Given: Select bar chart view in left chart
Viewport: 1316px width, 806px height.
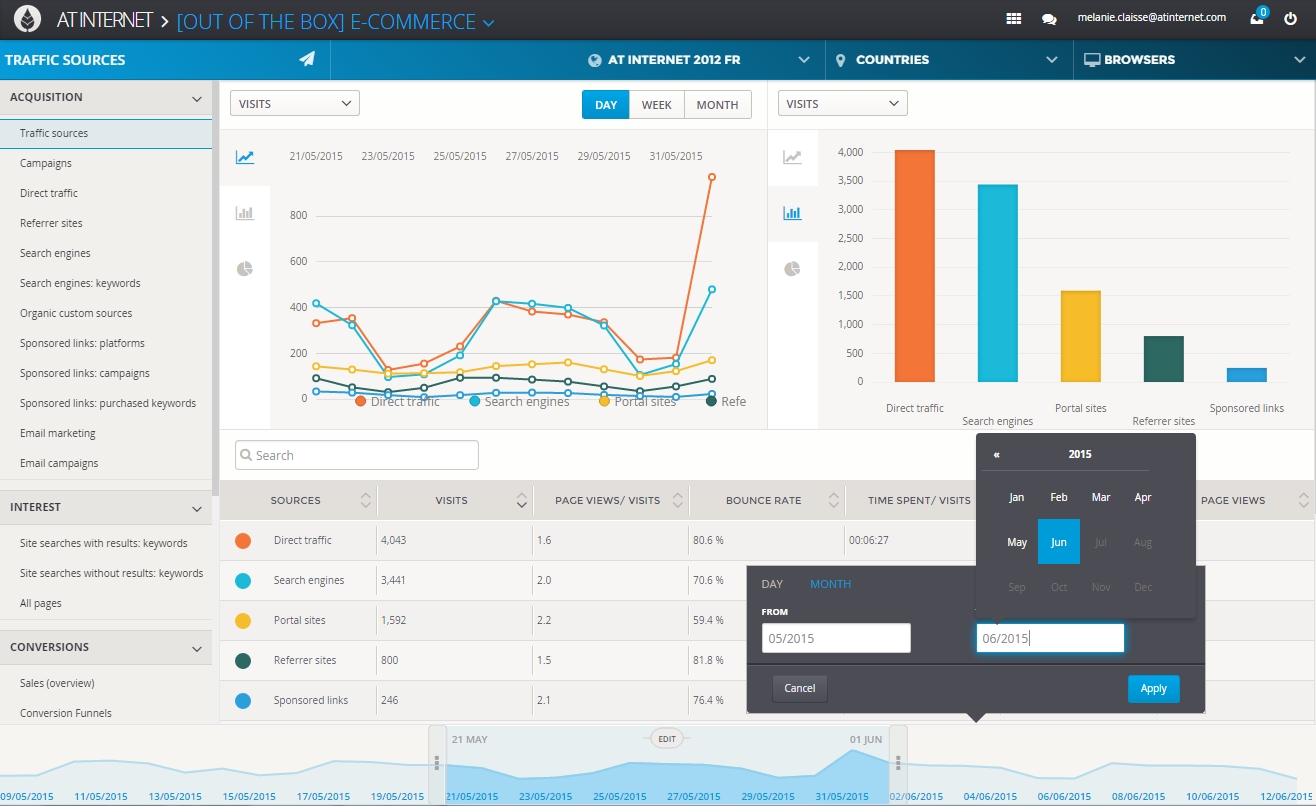Looking at the screenshot, I should coord(245,213).
